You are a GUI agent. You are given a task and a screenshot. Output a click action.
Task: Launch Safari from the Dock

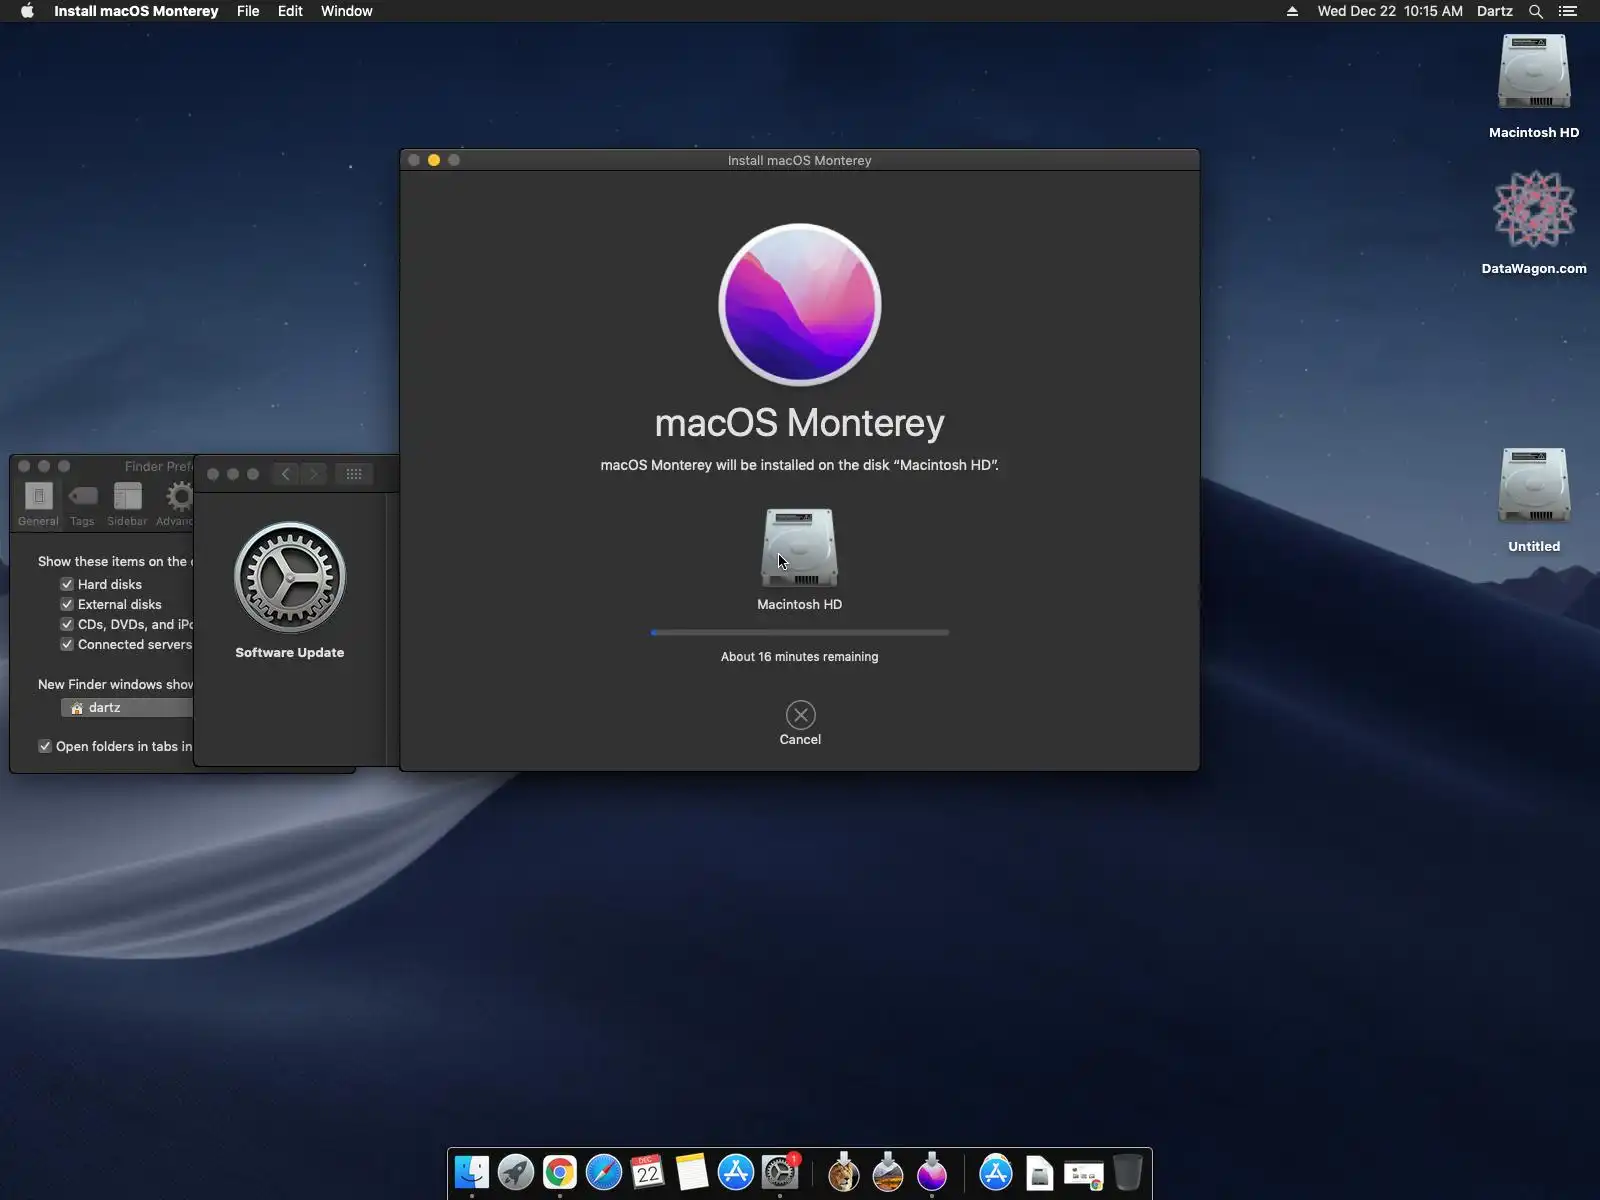pos(604,1172)
